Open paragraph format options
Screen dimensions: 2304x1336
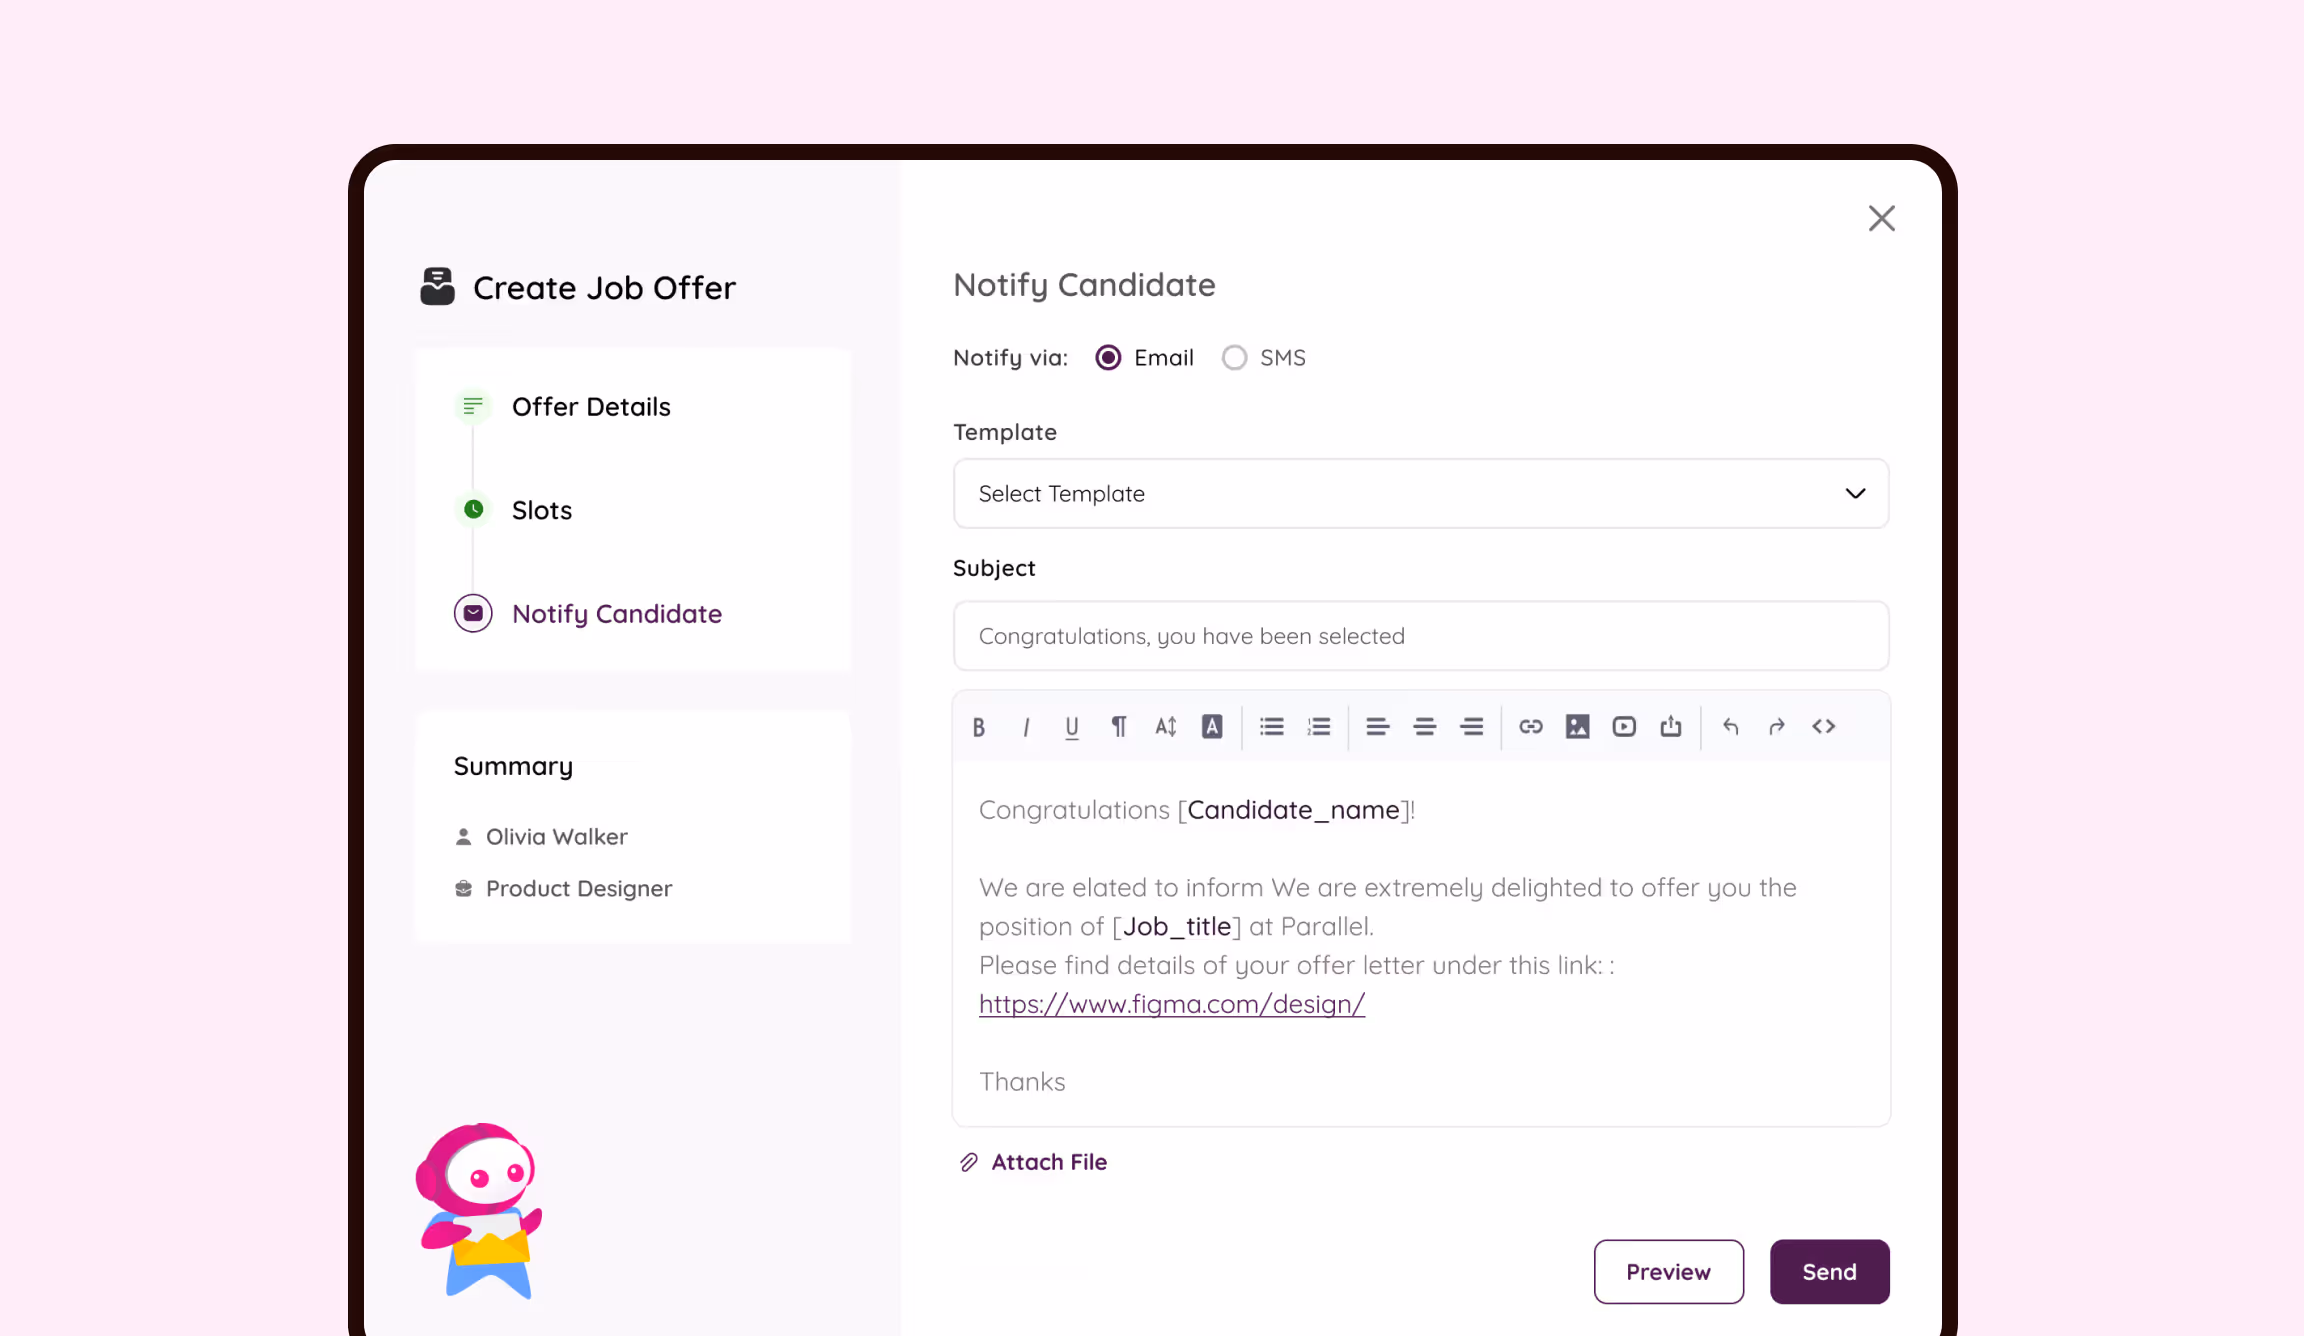(1119, 727)
